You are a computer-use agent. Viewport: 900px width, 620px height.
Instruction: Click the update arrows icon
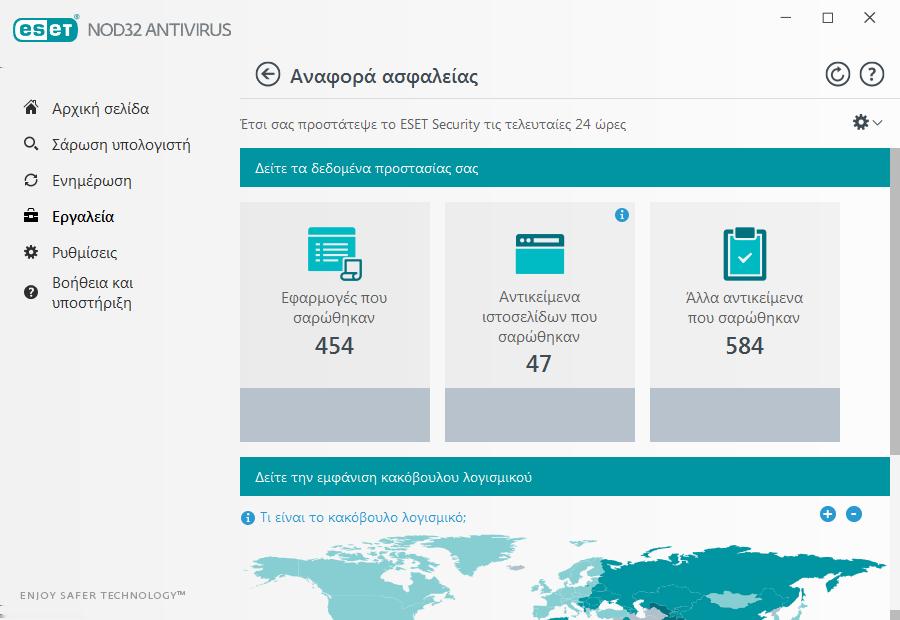tap(31, 180)
